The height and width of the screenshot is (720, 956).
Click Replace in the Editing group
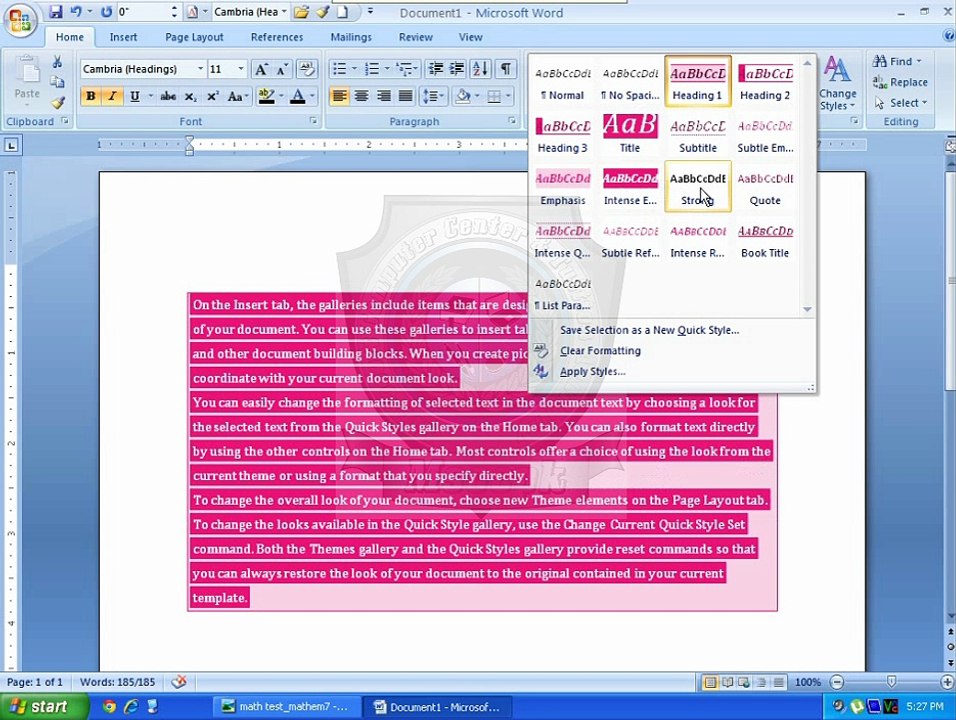click(x=900, y=82)
